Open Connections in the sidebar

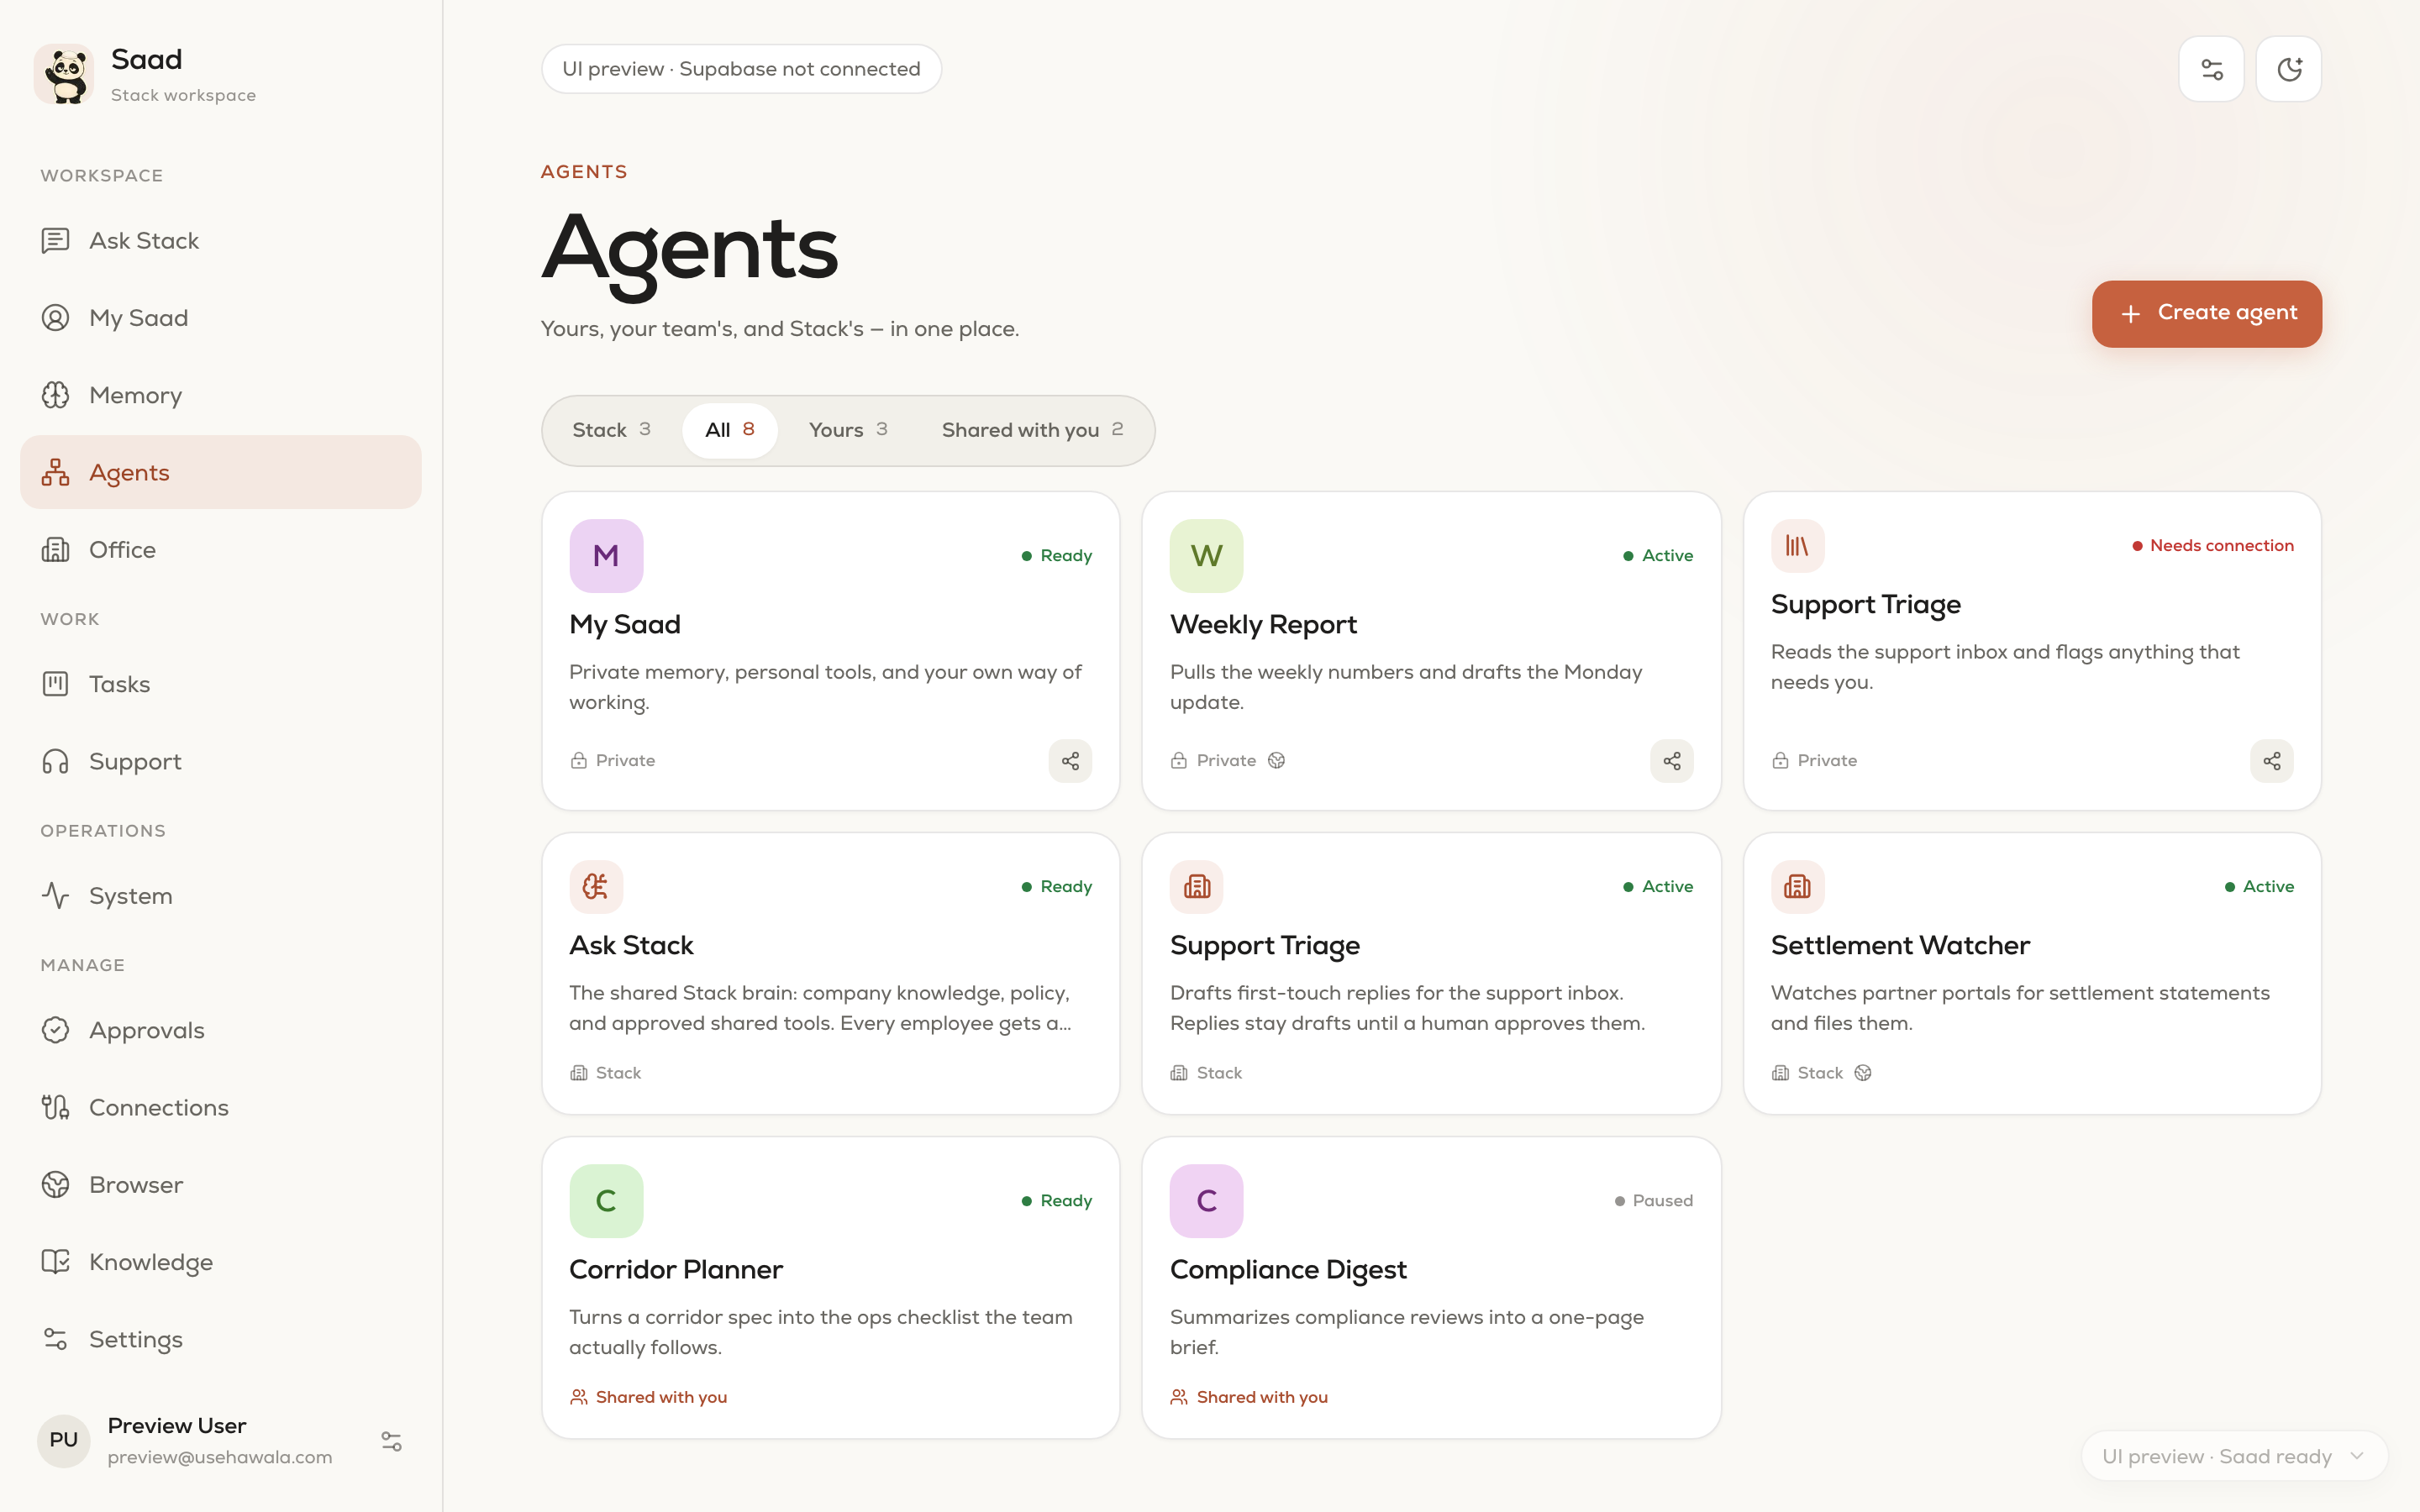[x=220, y=1107]
